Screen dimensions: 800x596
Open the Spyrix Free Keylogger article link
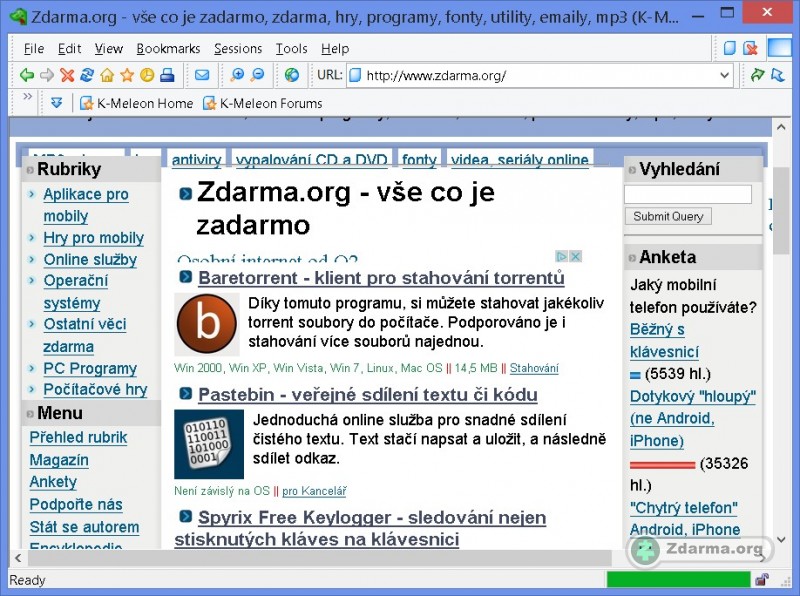[x=360, y=528]
